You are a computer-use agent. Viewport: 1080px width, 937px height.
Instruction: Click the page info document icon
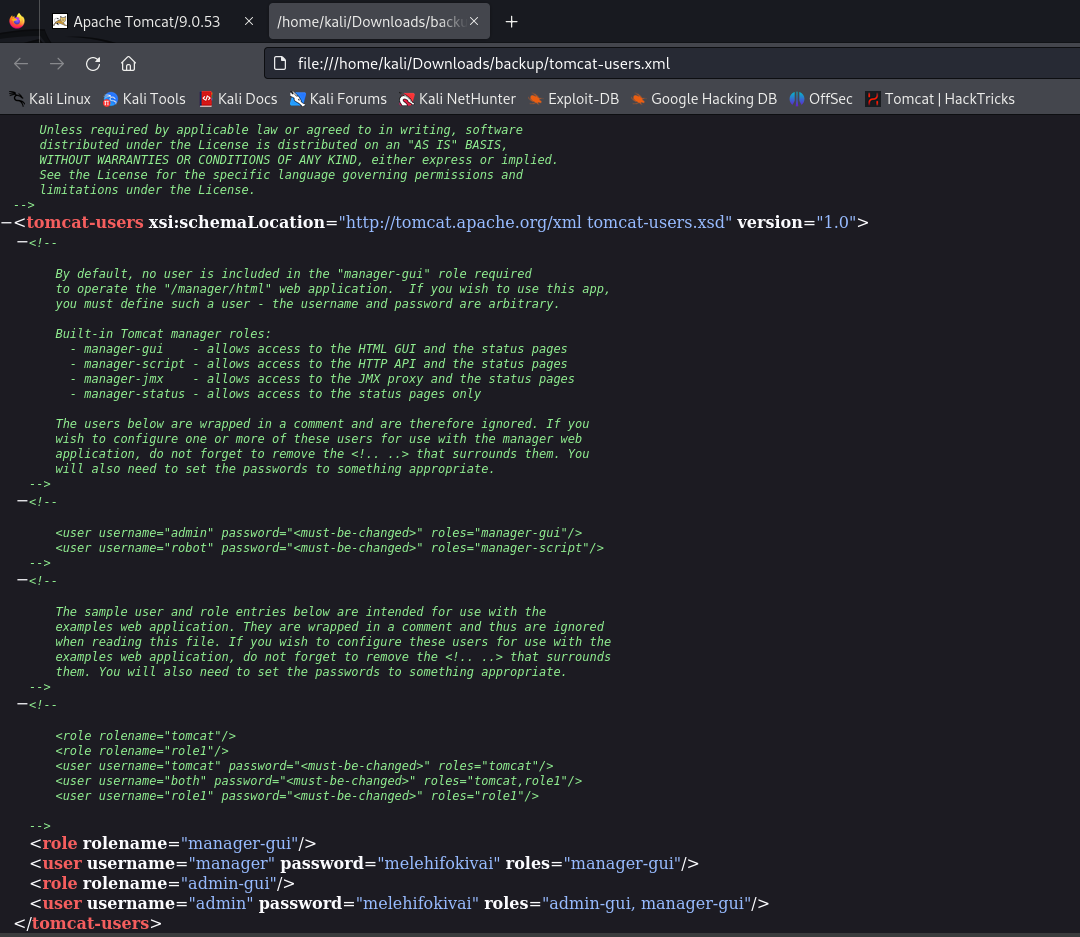(280, 63)
